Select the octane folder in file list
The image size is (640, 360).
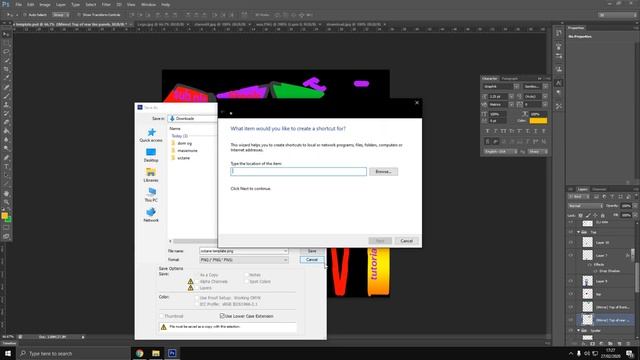pos(184,158)
